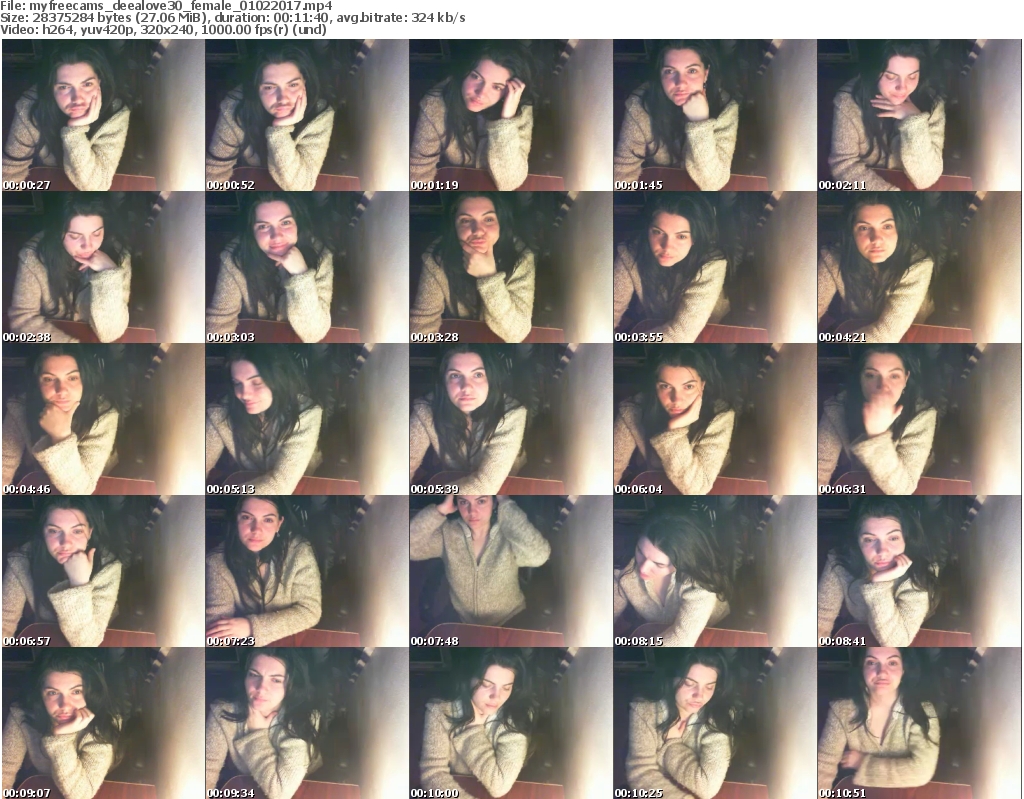Open the thumbnail stamped 00:05:13
1024x799 pixels.
(x=307, y=419)
